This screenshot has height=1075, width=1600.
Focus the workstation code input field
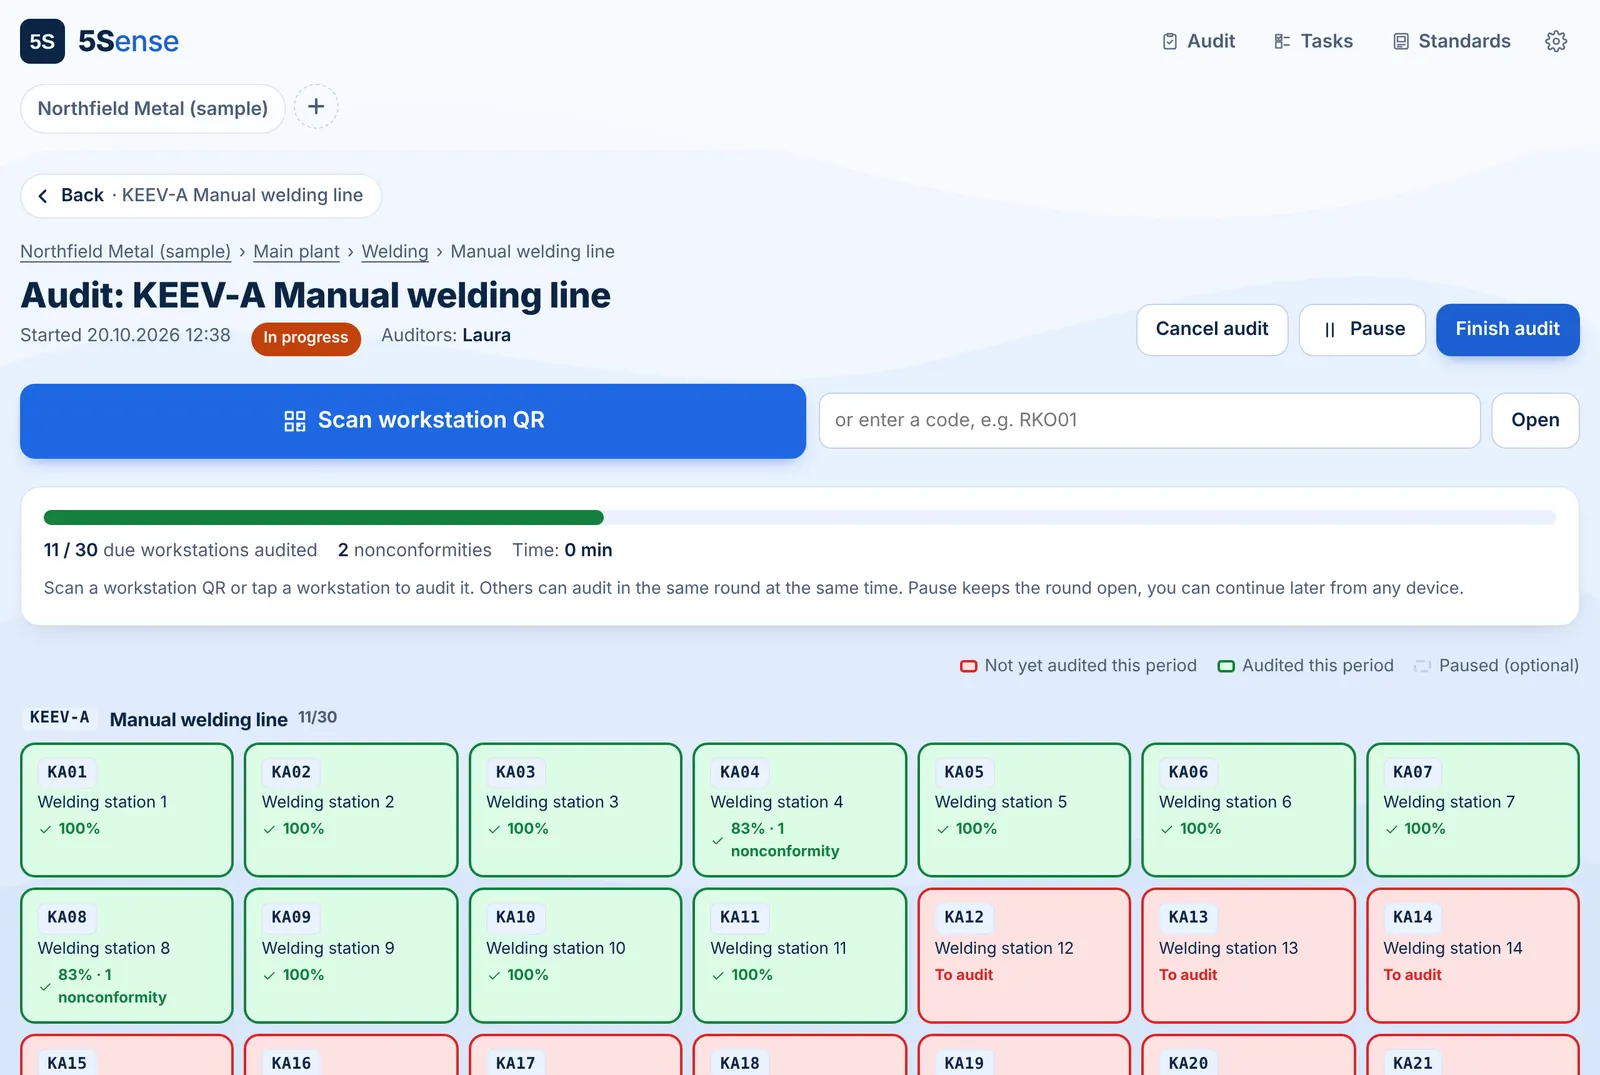pos(1149,420)
